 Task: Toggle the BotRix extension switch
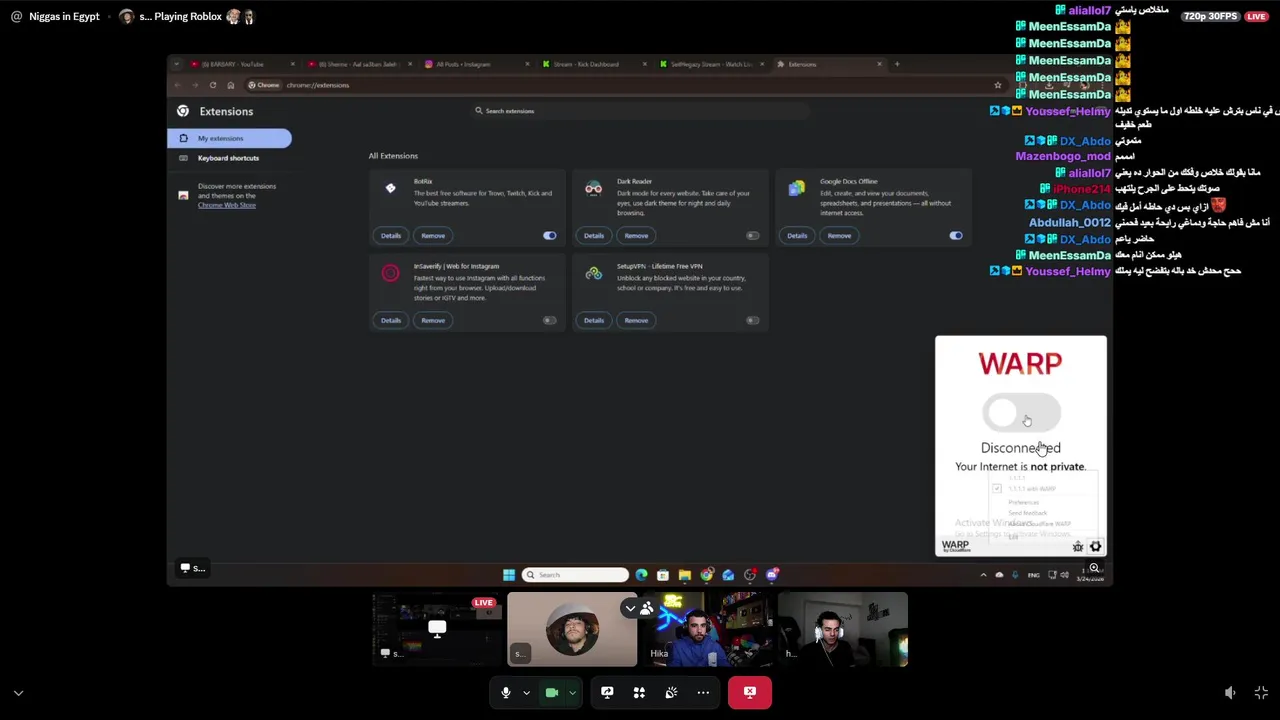(x=549, y=236)
